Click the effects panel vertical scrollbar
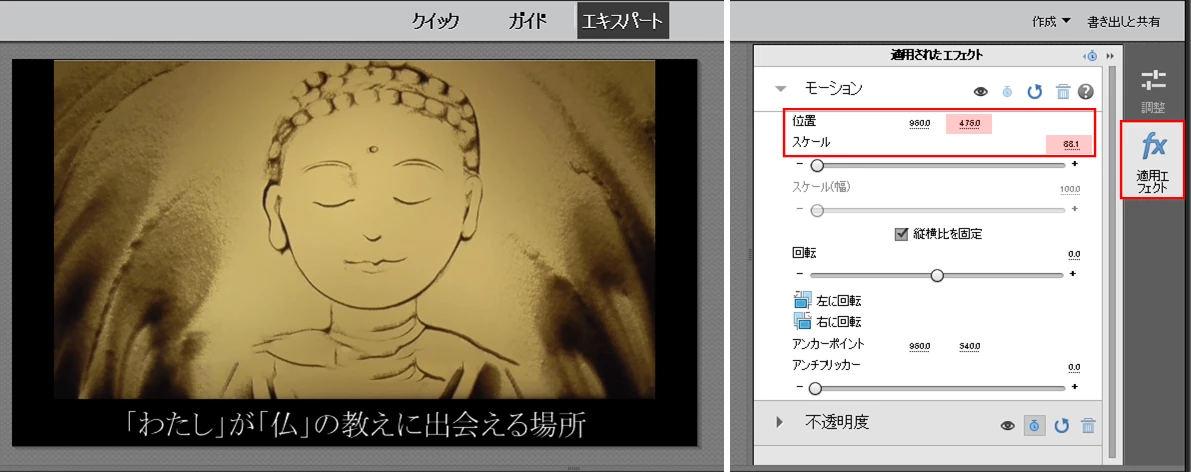The height and width of the screenshot is (472, 1191). point(1113,261)
